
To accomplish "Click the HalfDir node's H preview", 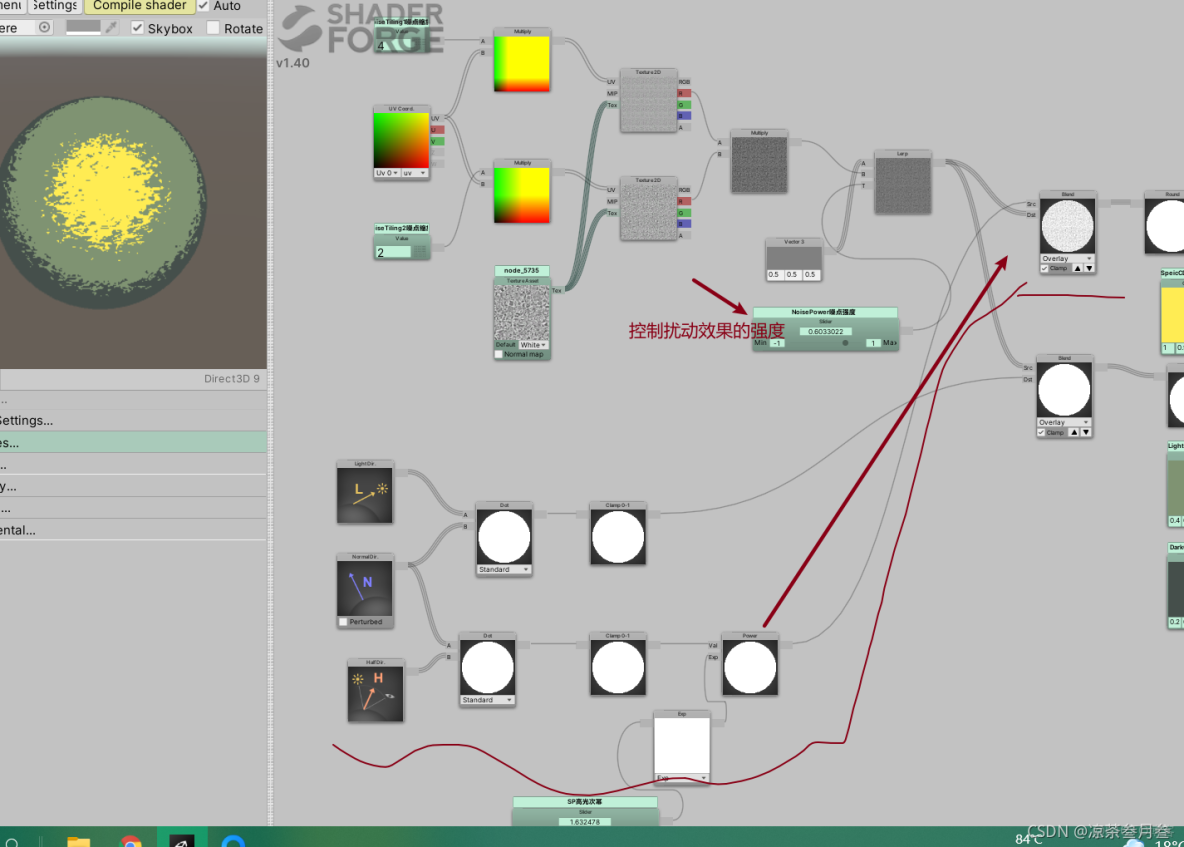I will [x=375, y=690].
